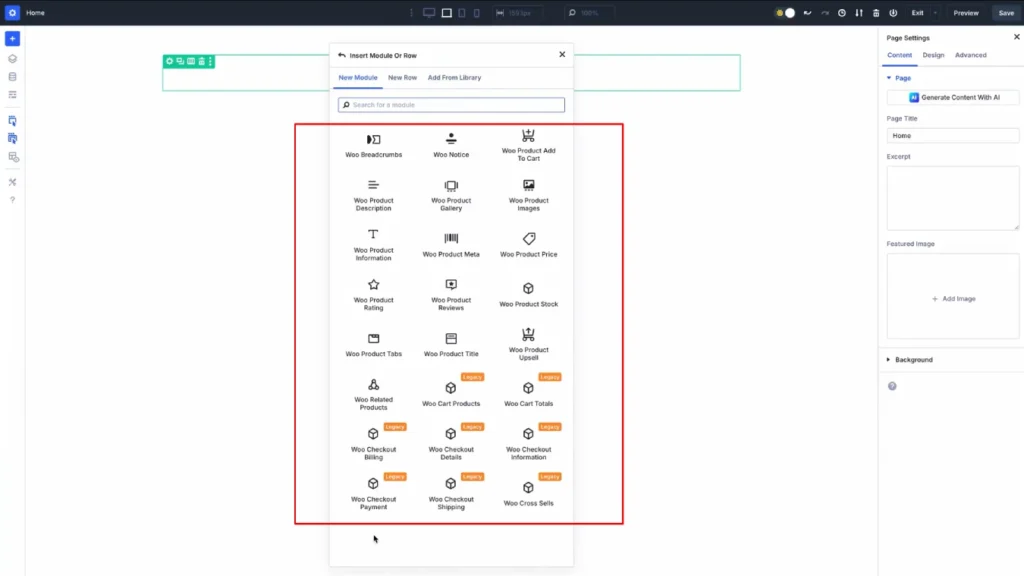The height and width of the screenshot is (576, 1024).
Task: Open the Exit button dropdown arrow
Action: (934, 12)
